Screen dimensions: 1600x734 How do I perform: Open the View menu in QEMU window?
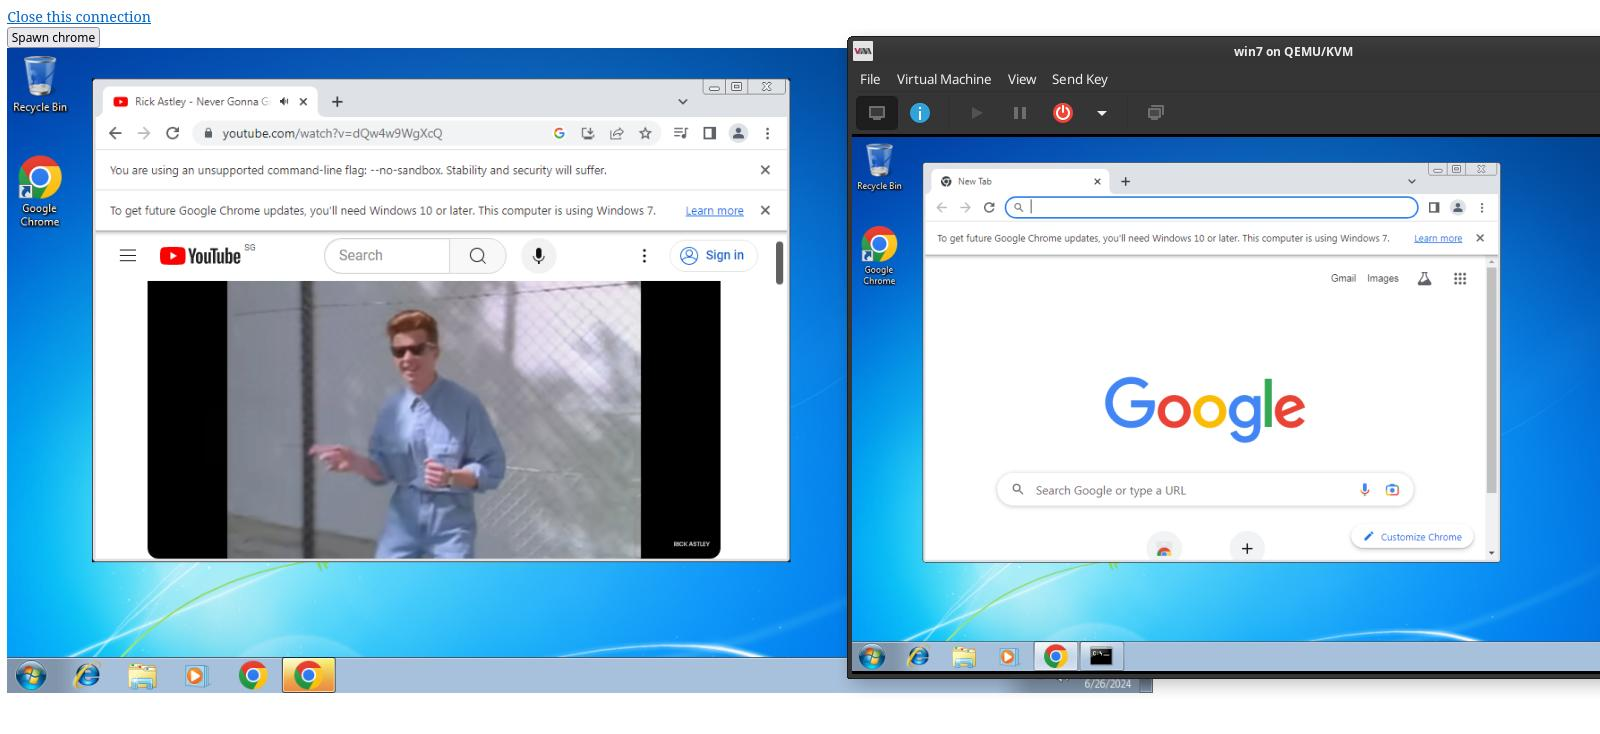(x=1022, y=79)
